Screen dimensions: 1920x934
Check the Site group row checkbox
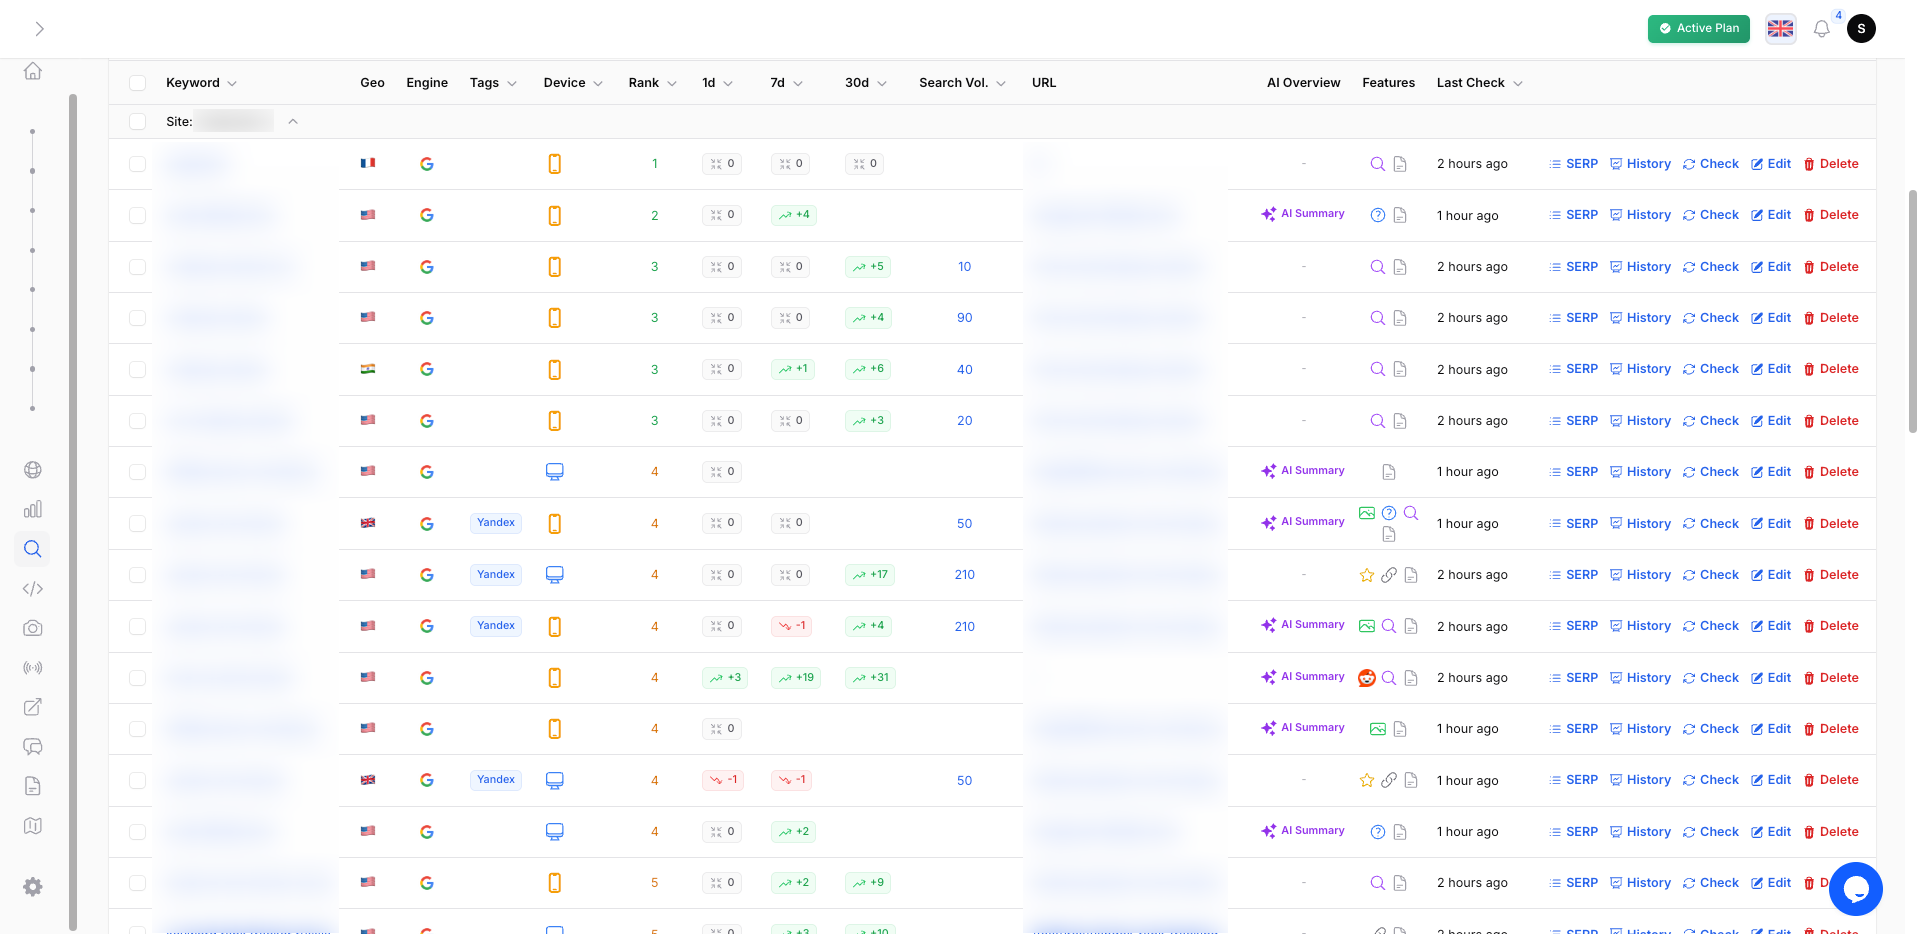(137, 121)
